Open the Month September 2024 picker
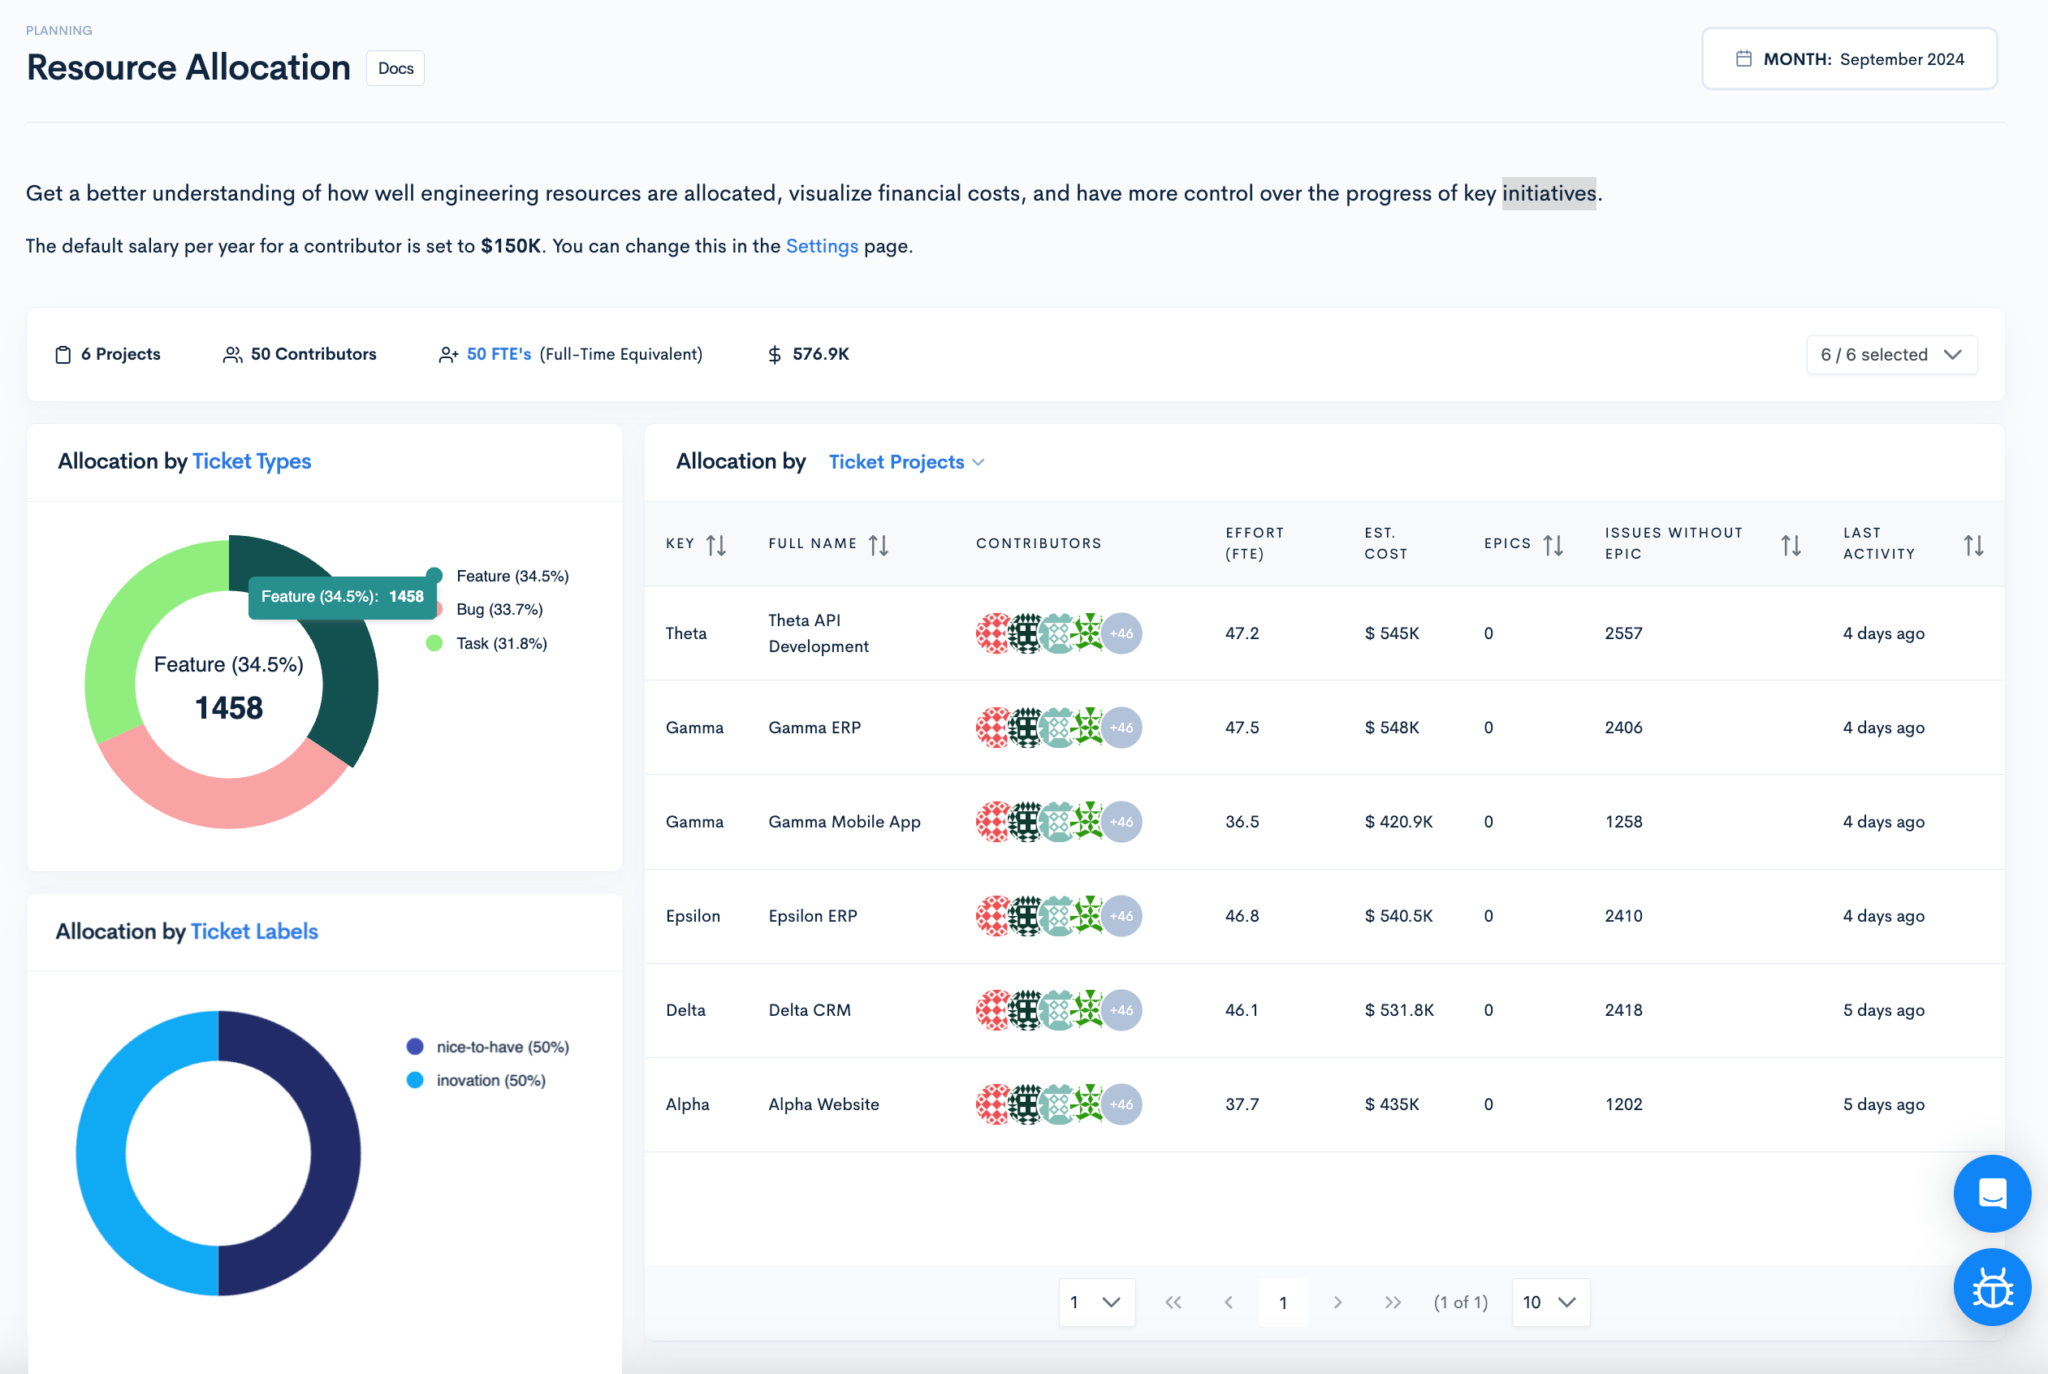Viewport: 2048px width, 1374px height. click(x=1849, y=59)
